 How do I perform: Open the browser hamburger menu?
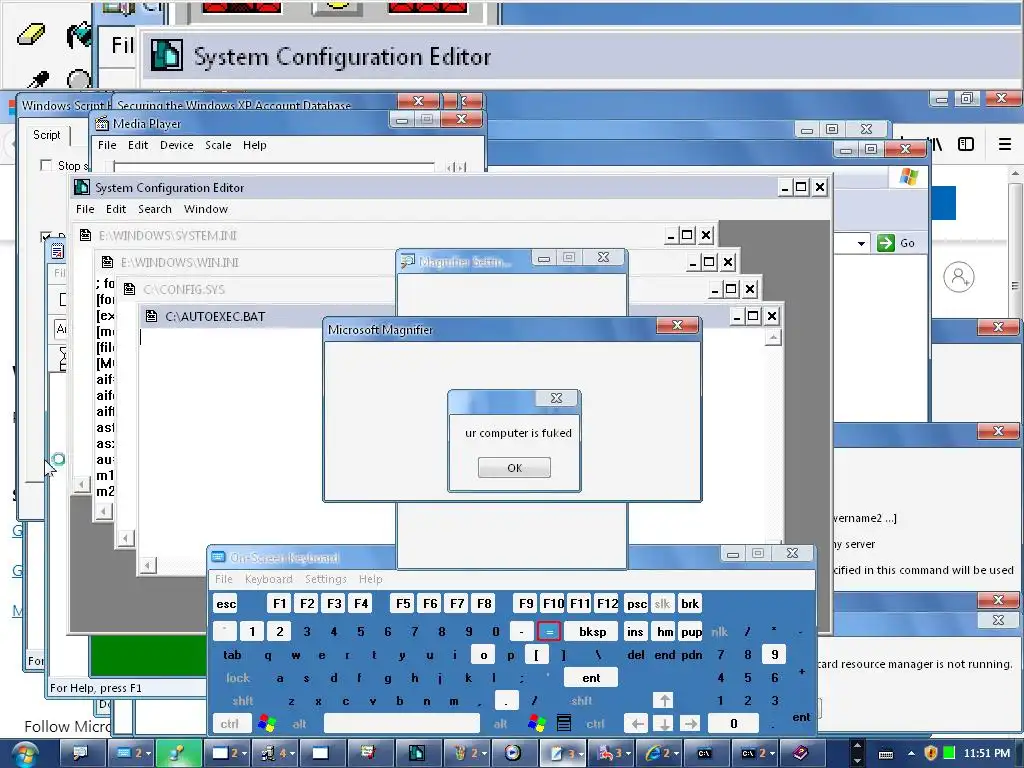(x=1004, y=144)
